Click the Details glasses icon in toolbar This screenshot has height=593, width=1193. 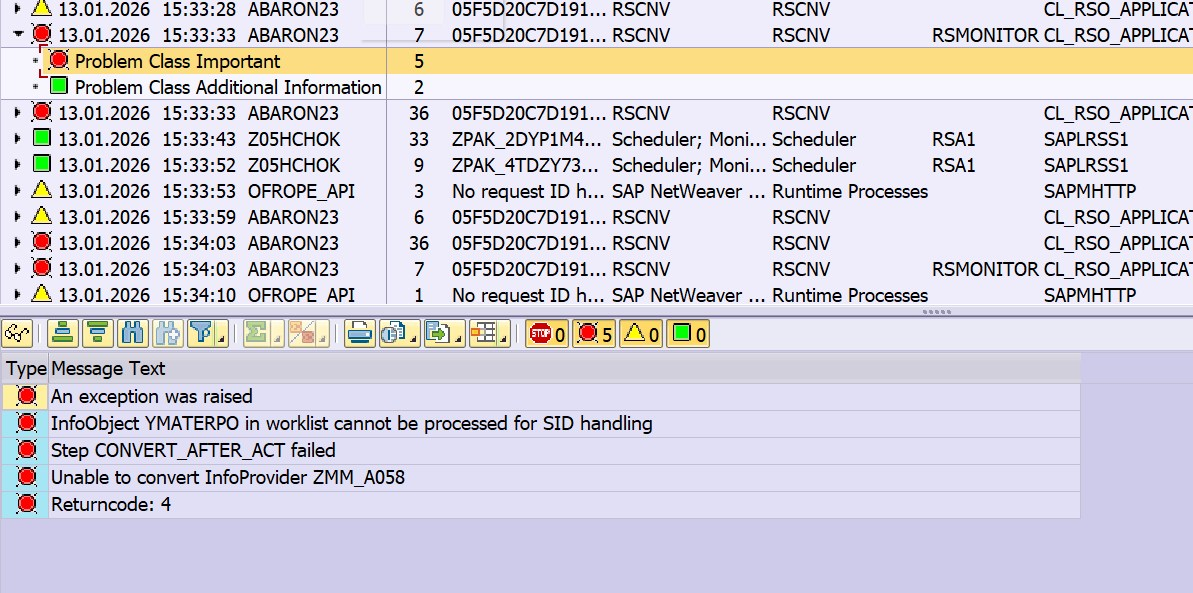(x=18, y=334)
